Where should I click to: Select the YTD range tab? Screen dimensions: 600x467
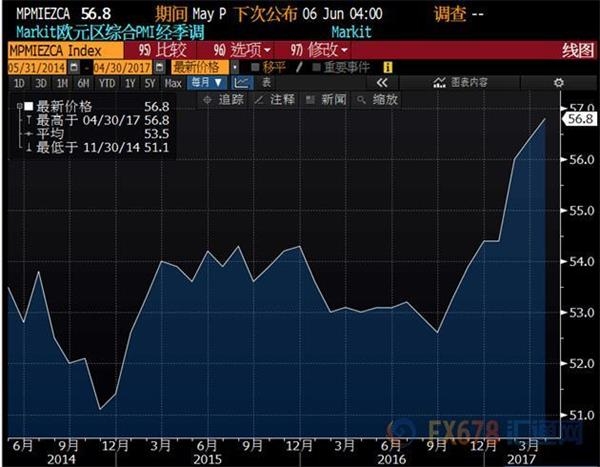pos(107,83)
